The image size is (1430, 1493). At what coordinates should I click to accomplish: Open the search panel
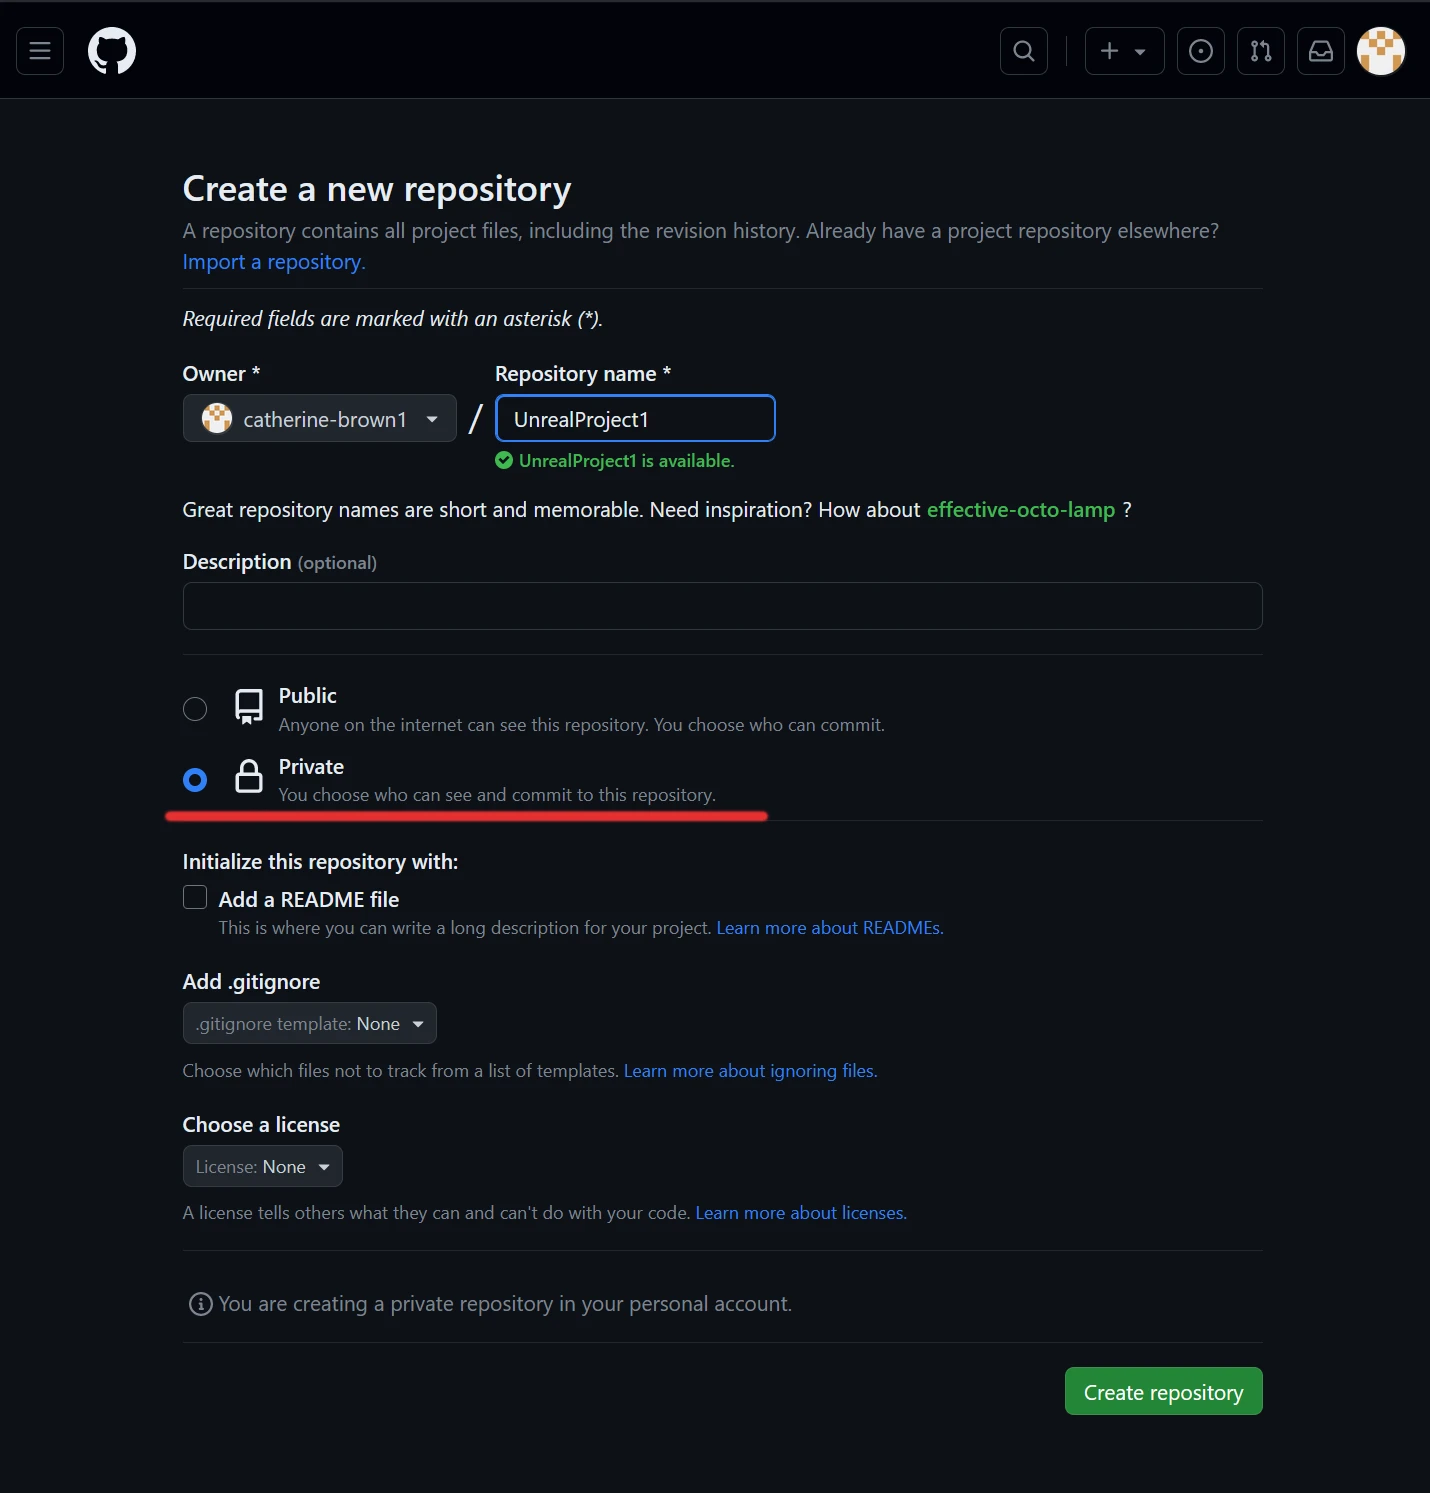pos(1023,51)
